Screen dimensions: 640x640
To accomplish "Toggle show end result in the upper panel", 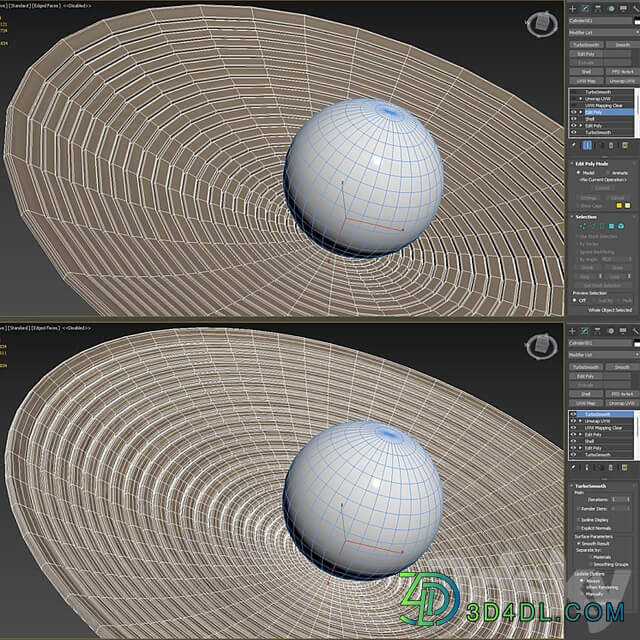I will (x=587, y=145).
